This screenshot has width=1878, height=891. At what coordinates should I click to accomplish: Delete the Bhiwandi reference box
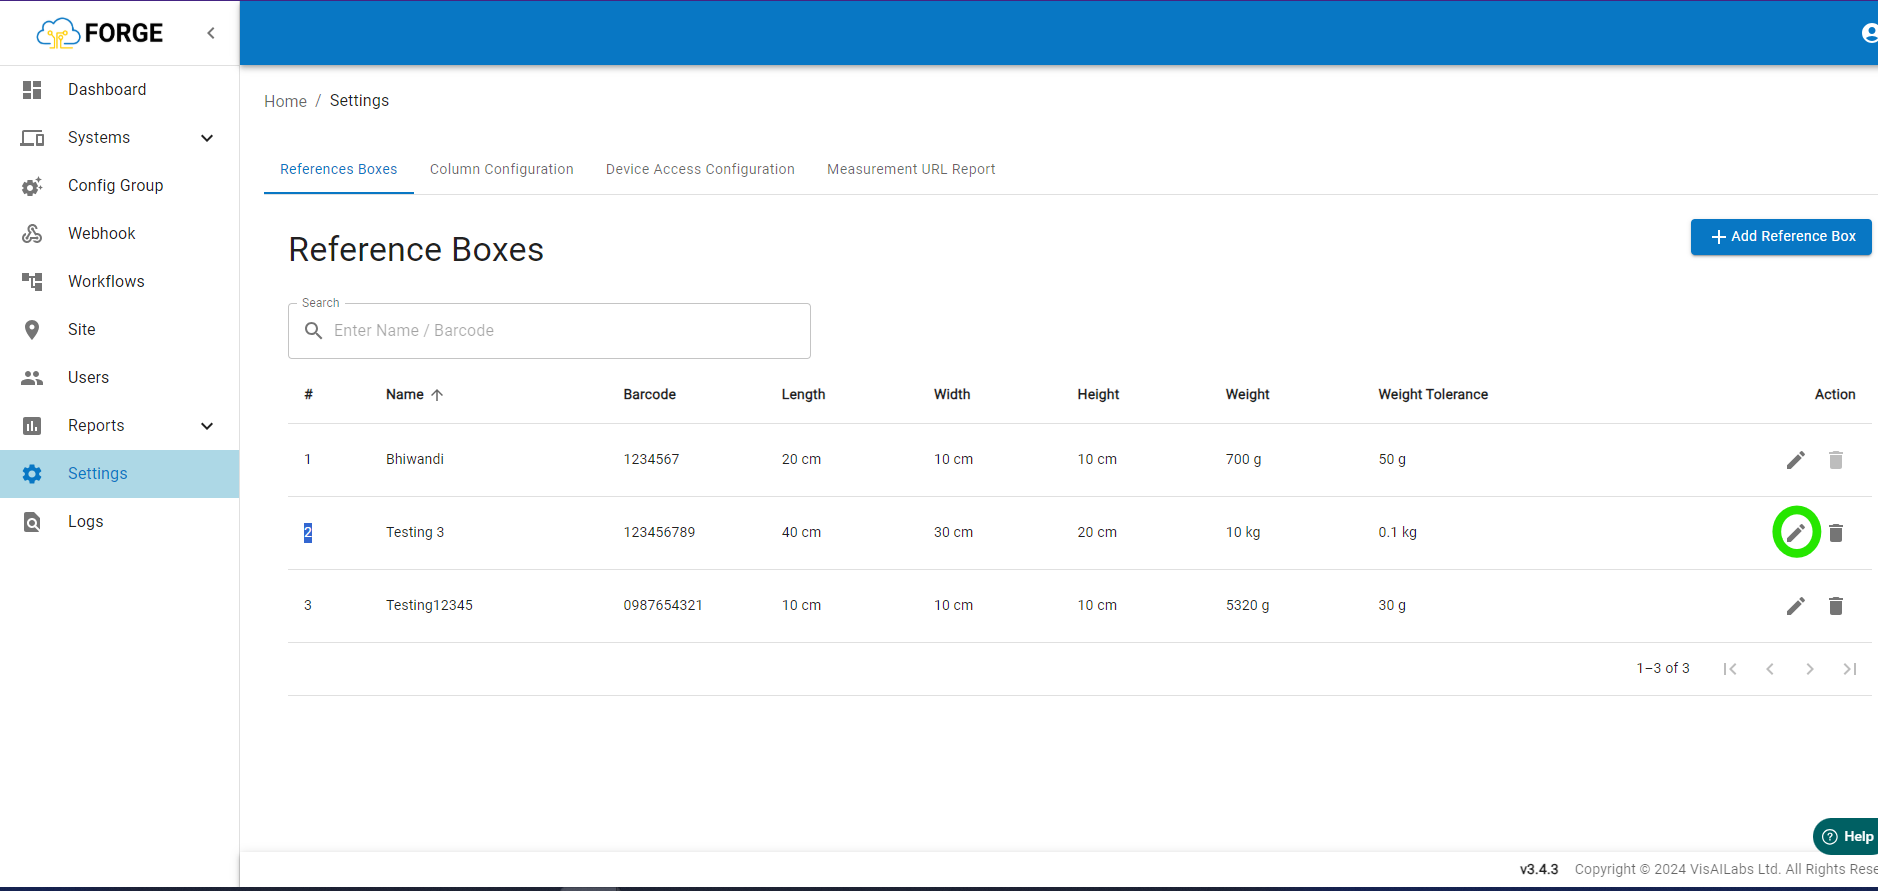(x=1836, y=460)
